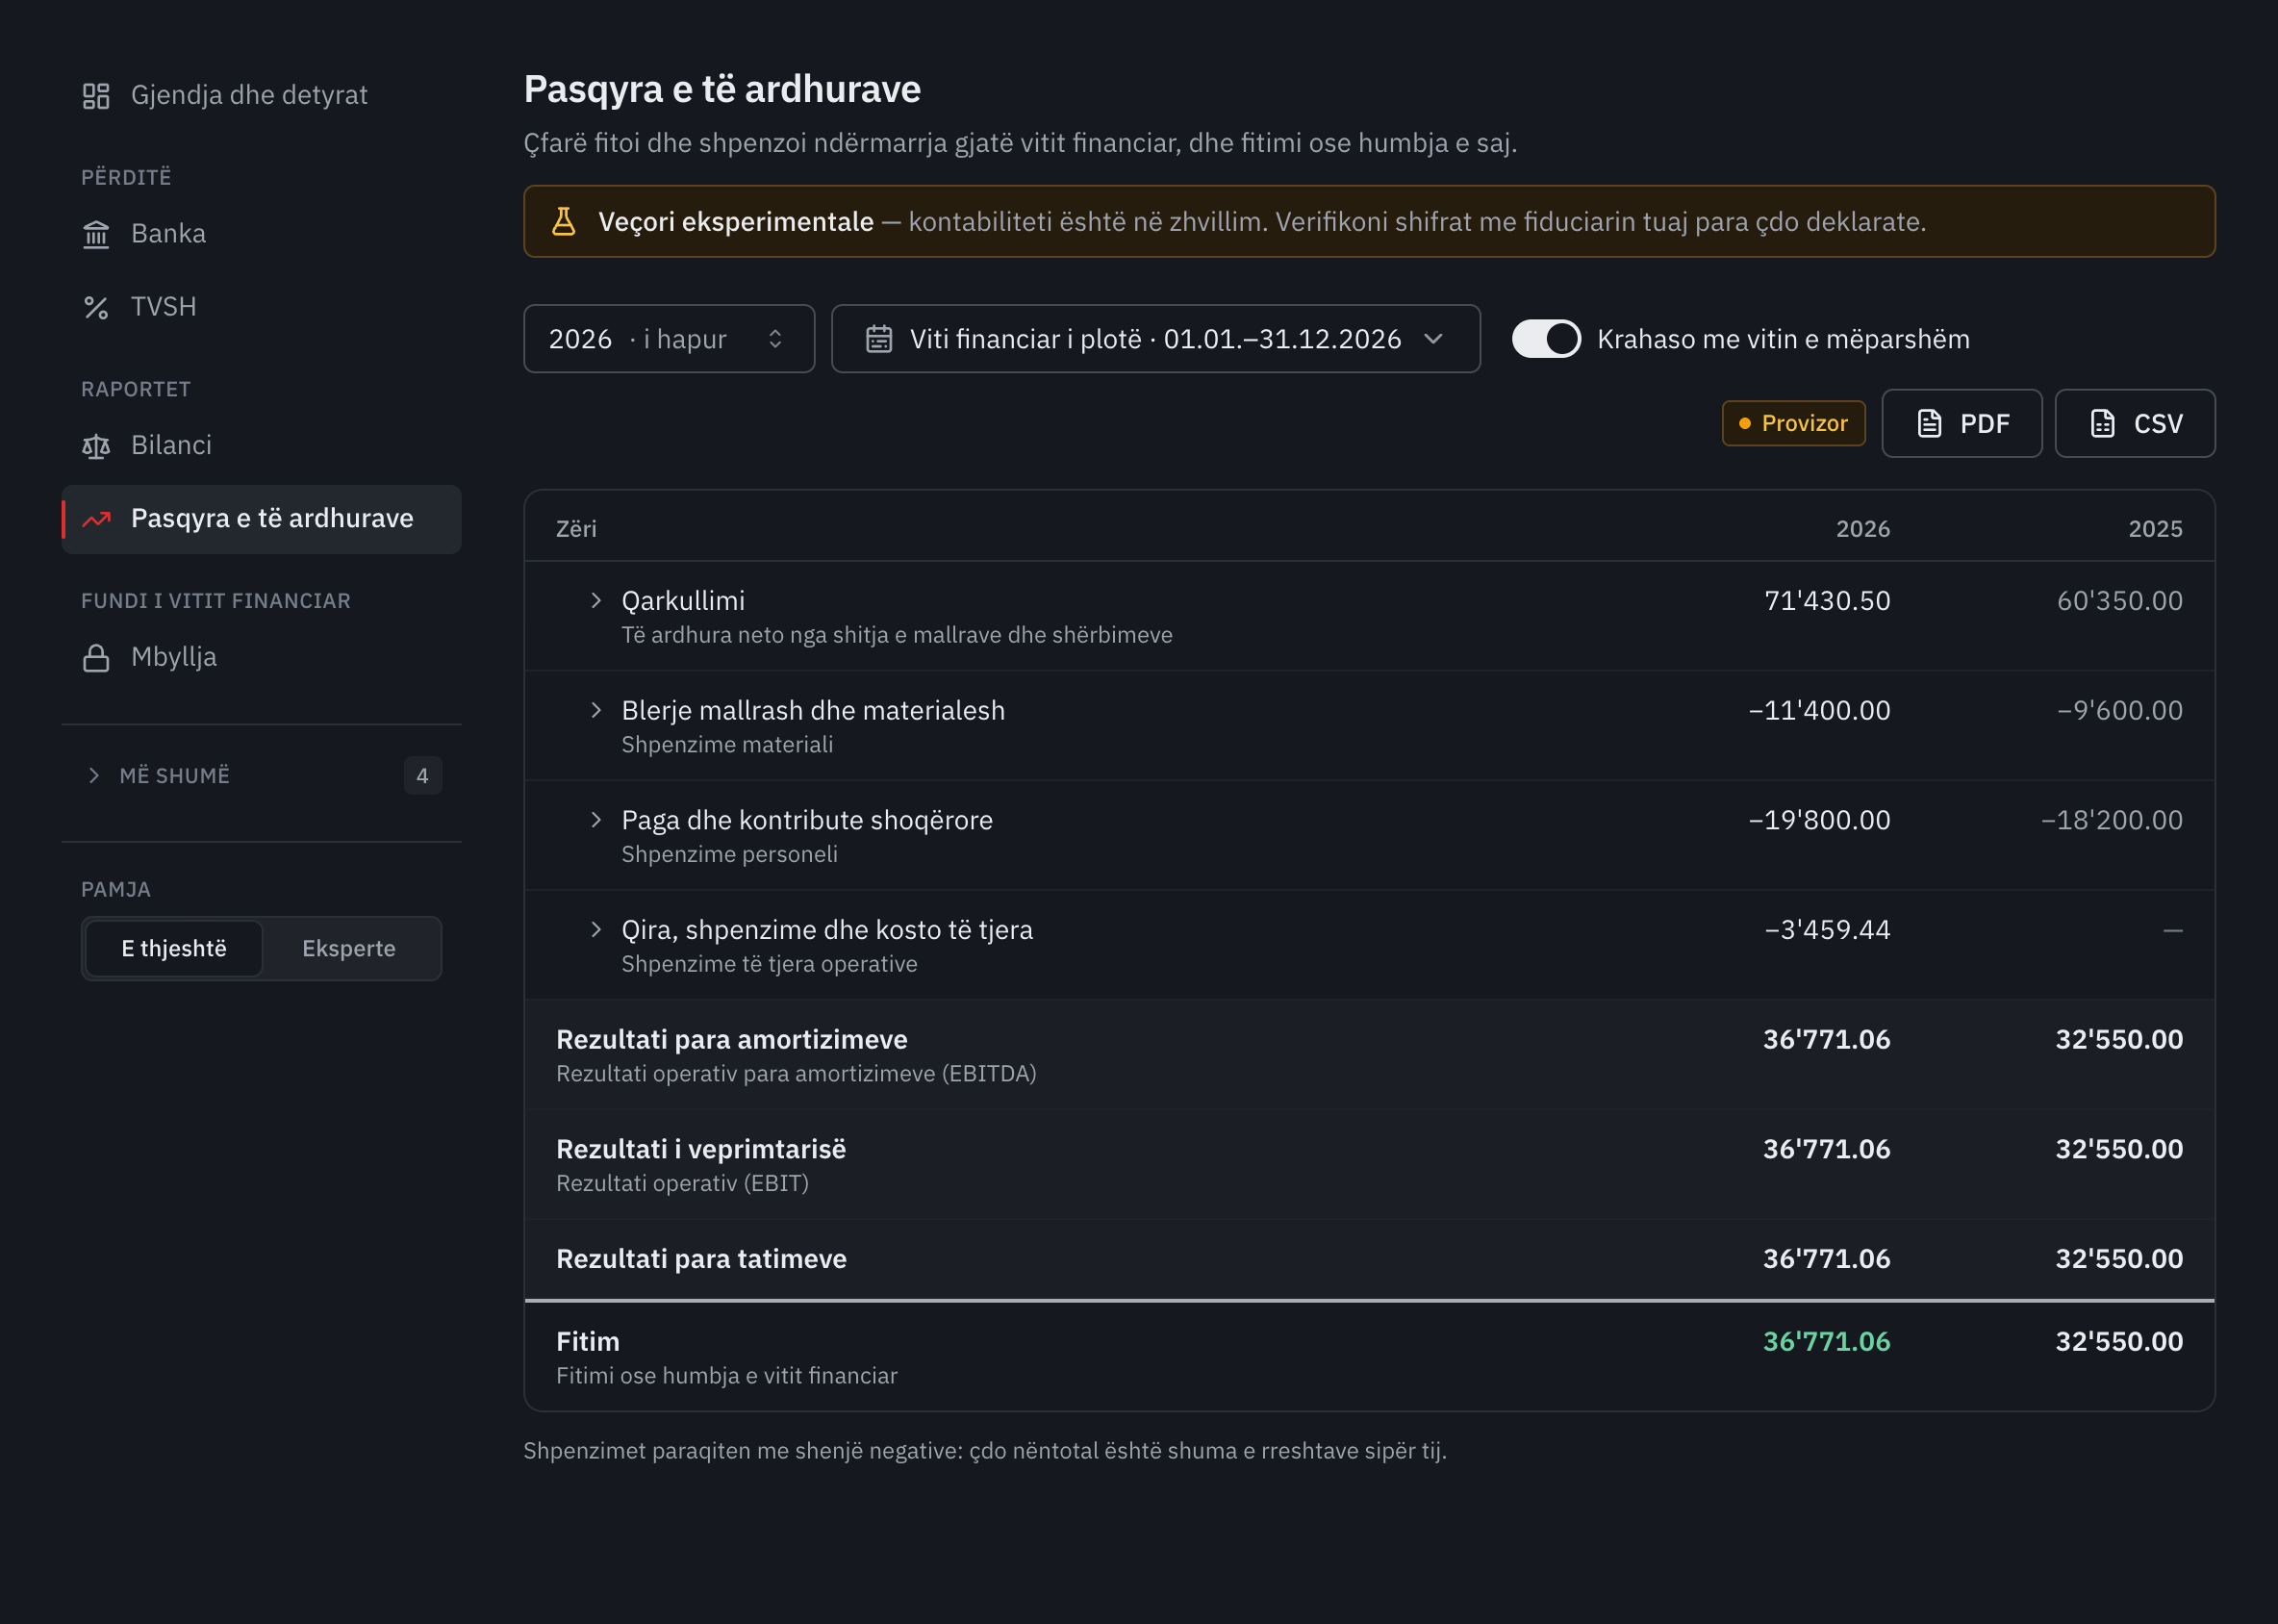Click the calendar icon in the period selector
Viewport: 2278px width, 1624px height.
tap(879, 339)
